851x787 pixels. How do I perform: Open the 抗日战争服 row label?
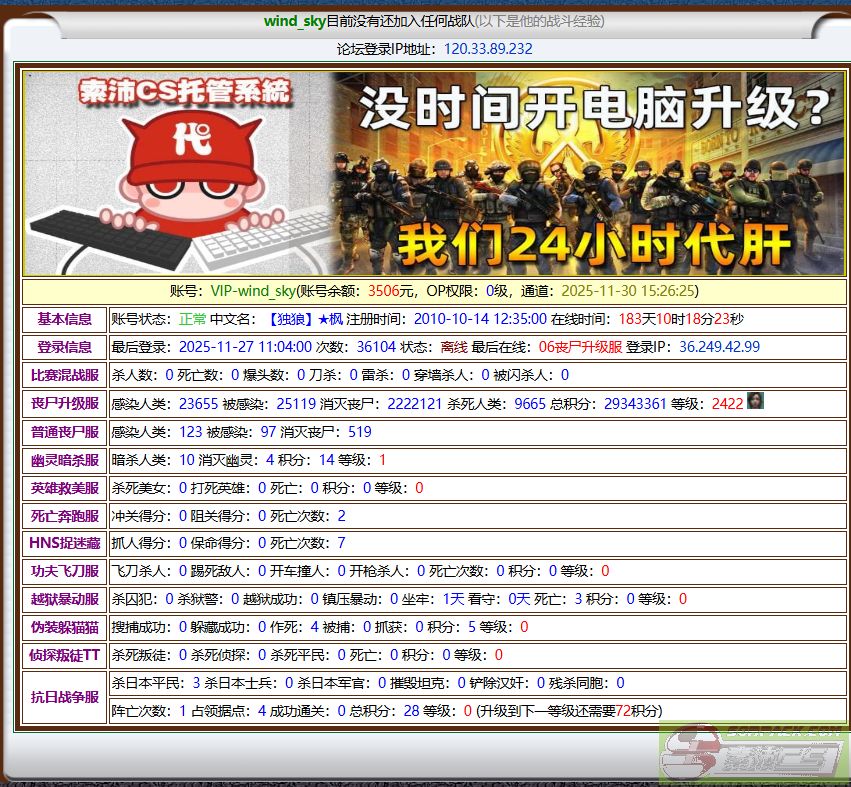(x=65, y=697)
